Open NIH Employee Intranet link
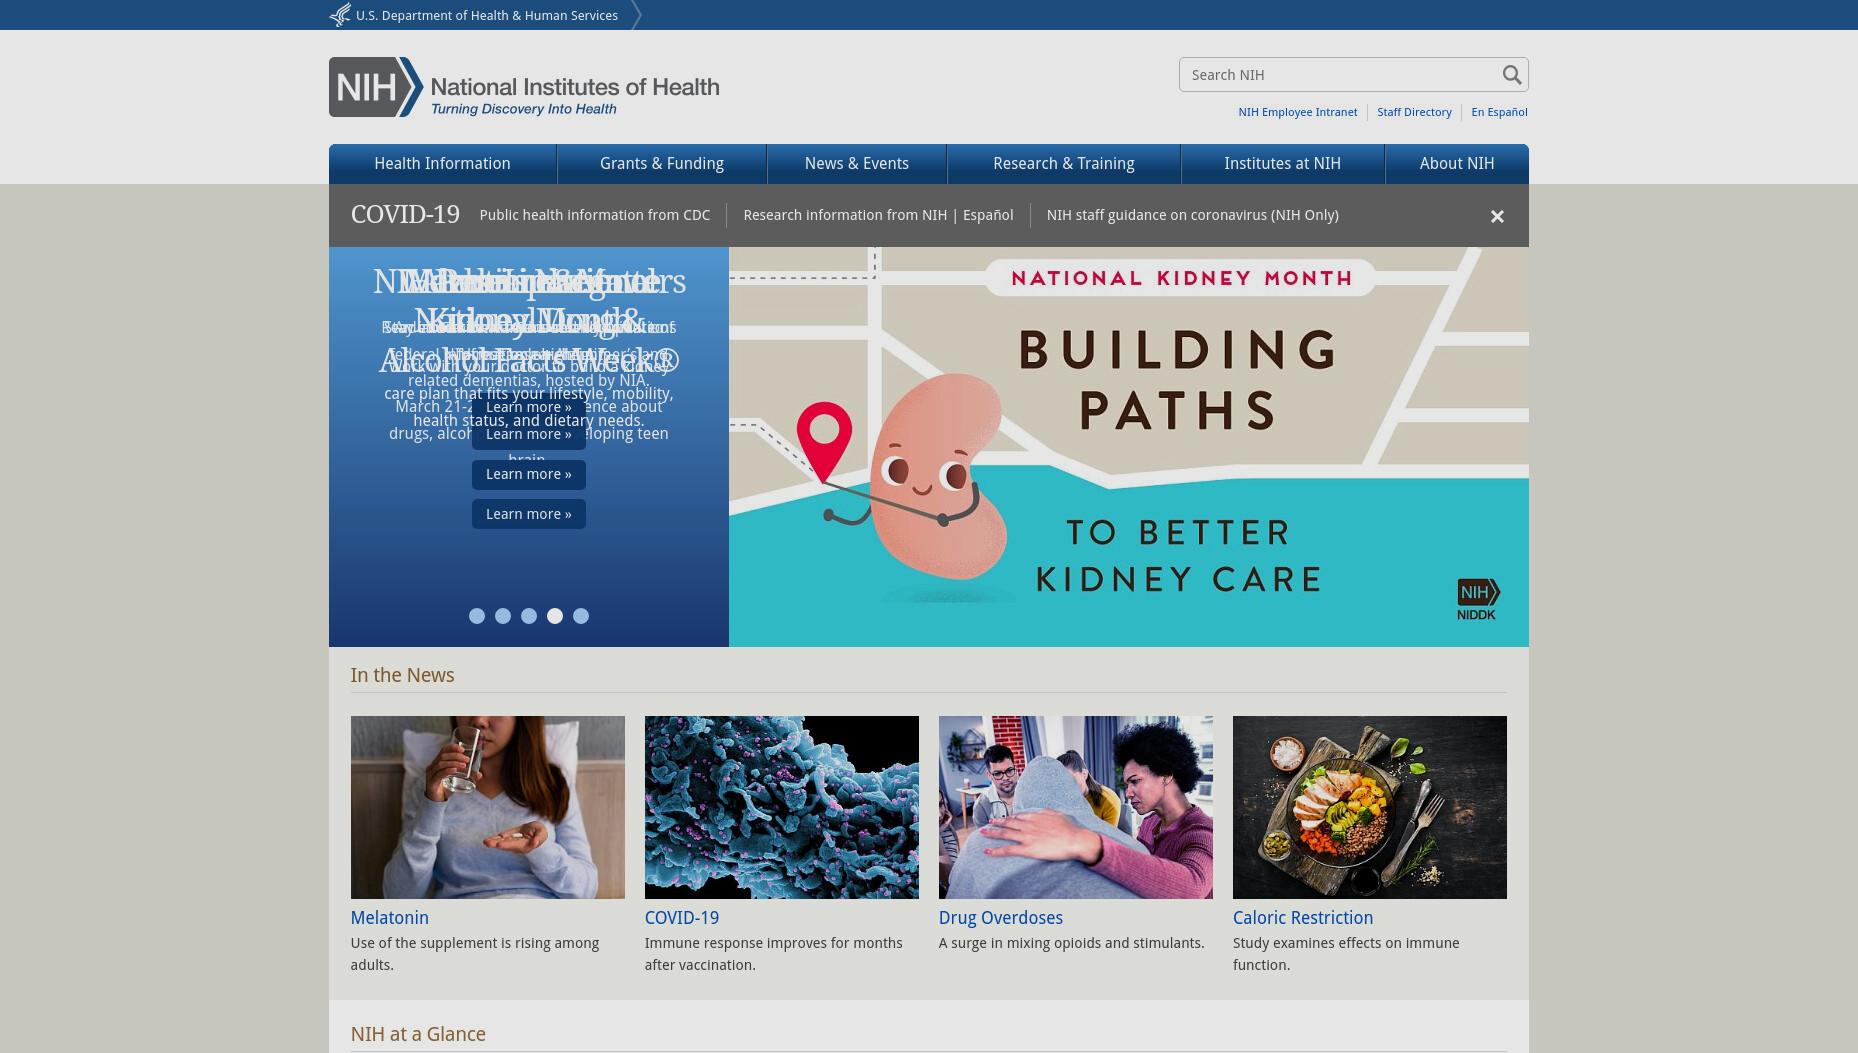 pyautogui.click(x=1298, y=112)
